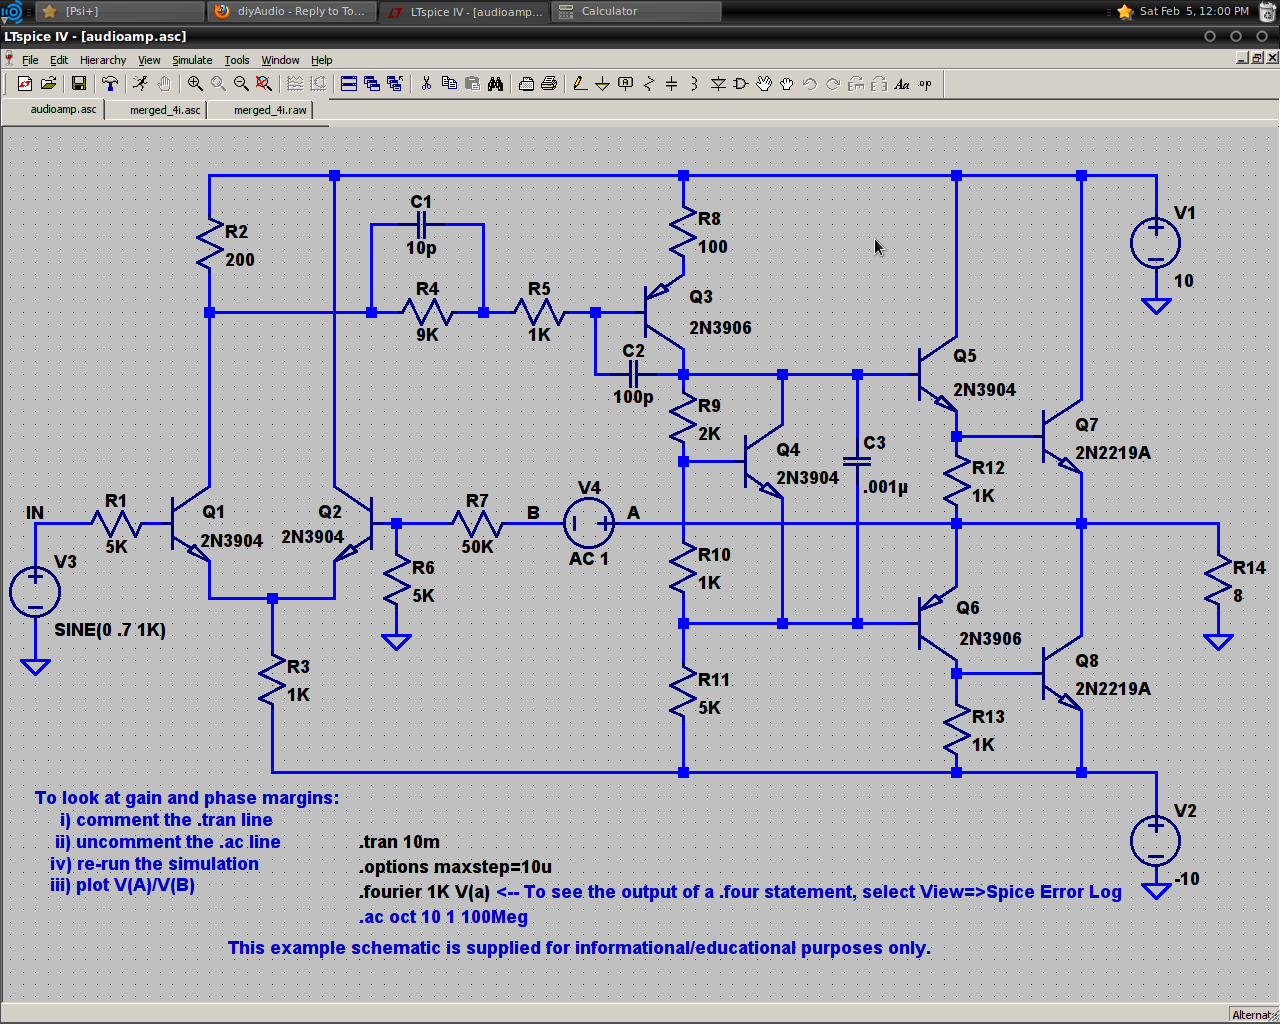Open a file using the folder icon

coord(48,84)
